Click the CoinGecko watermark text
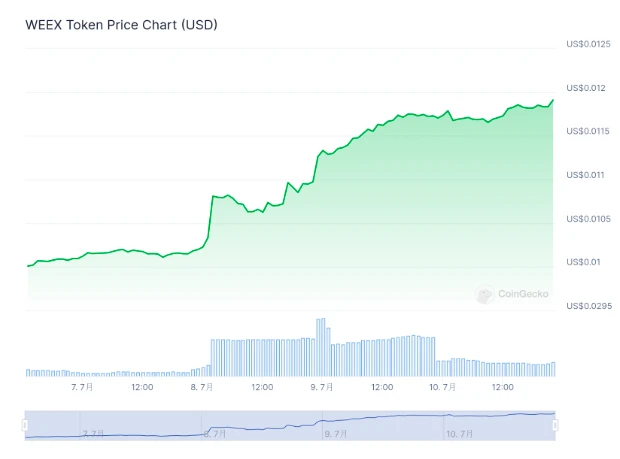This screenshot has height=459, width=620. pos(524,295)
